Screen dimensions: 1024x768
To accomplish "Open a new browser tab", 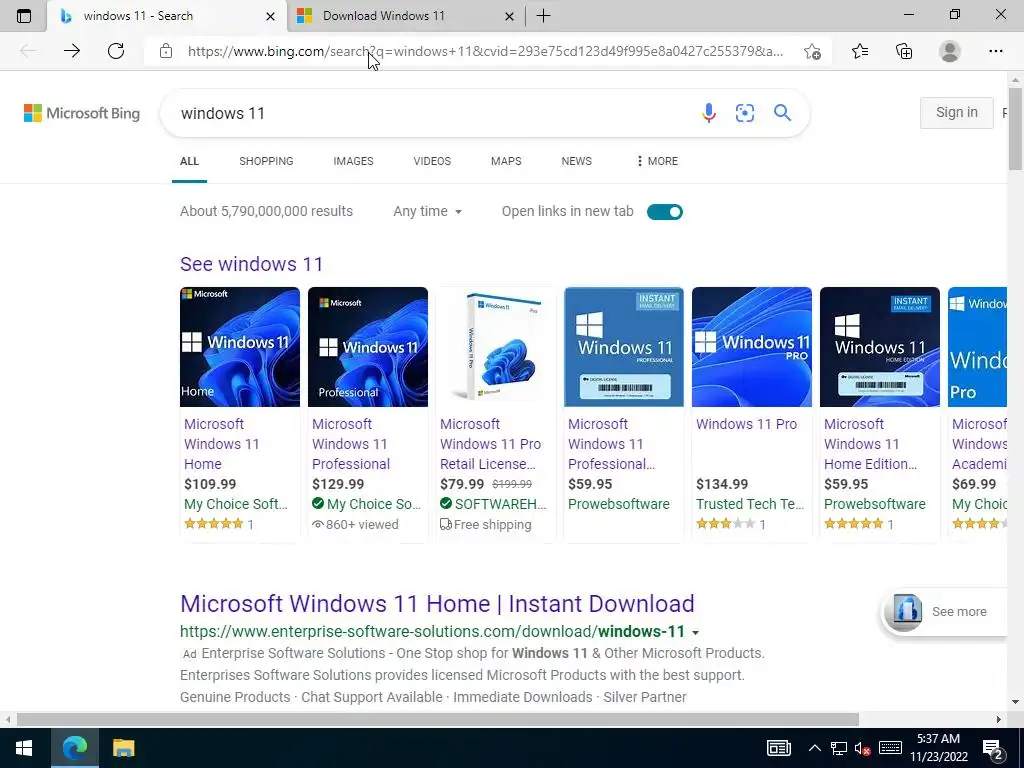I will point(543,16).
